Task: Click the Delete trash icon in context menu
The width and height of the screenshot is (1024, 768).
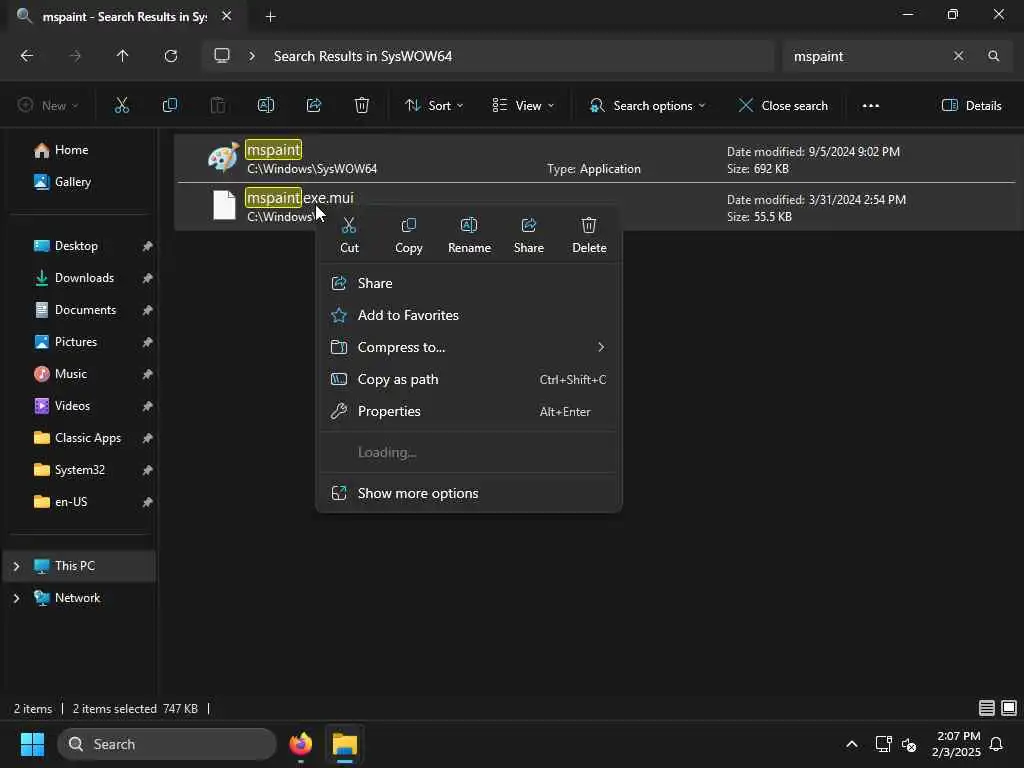Action: tap(588, 226)
